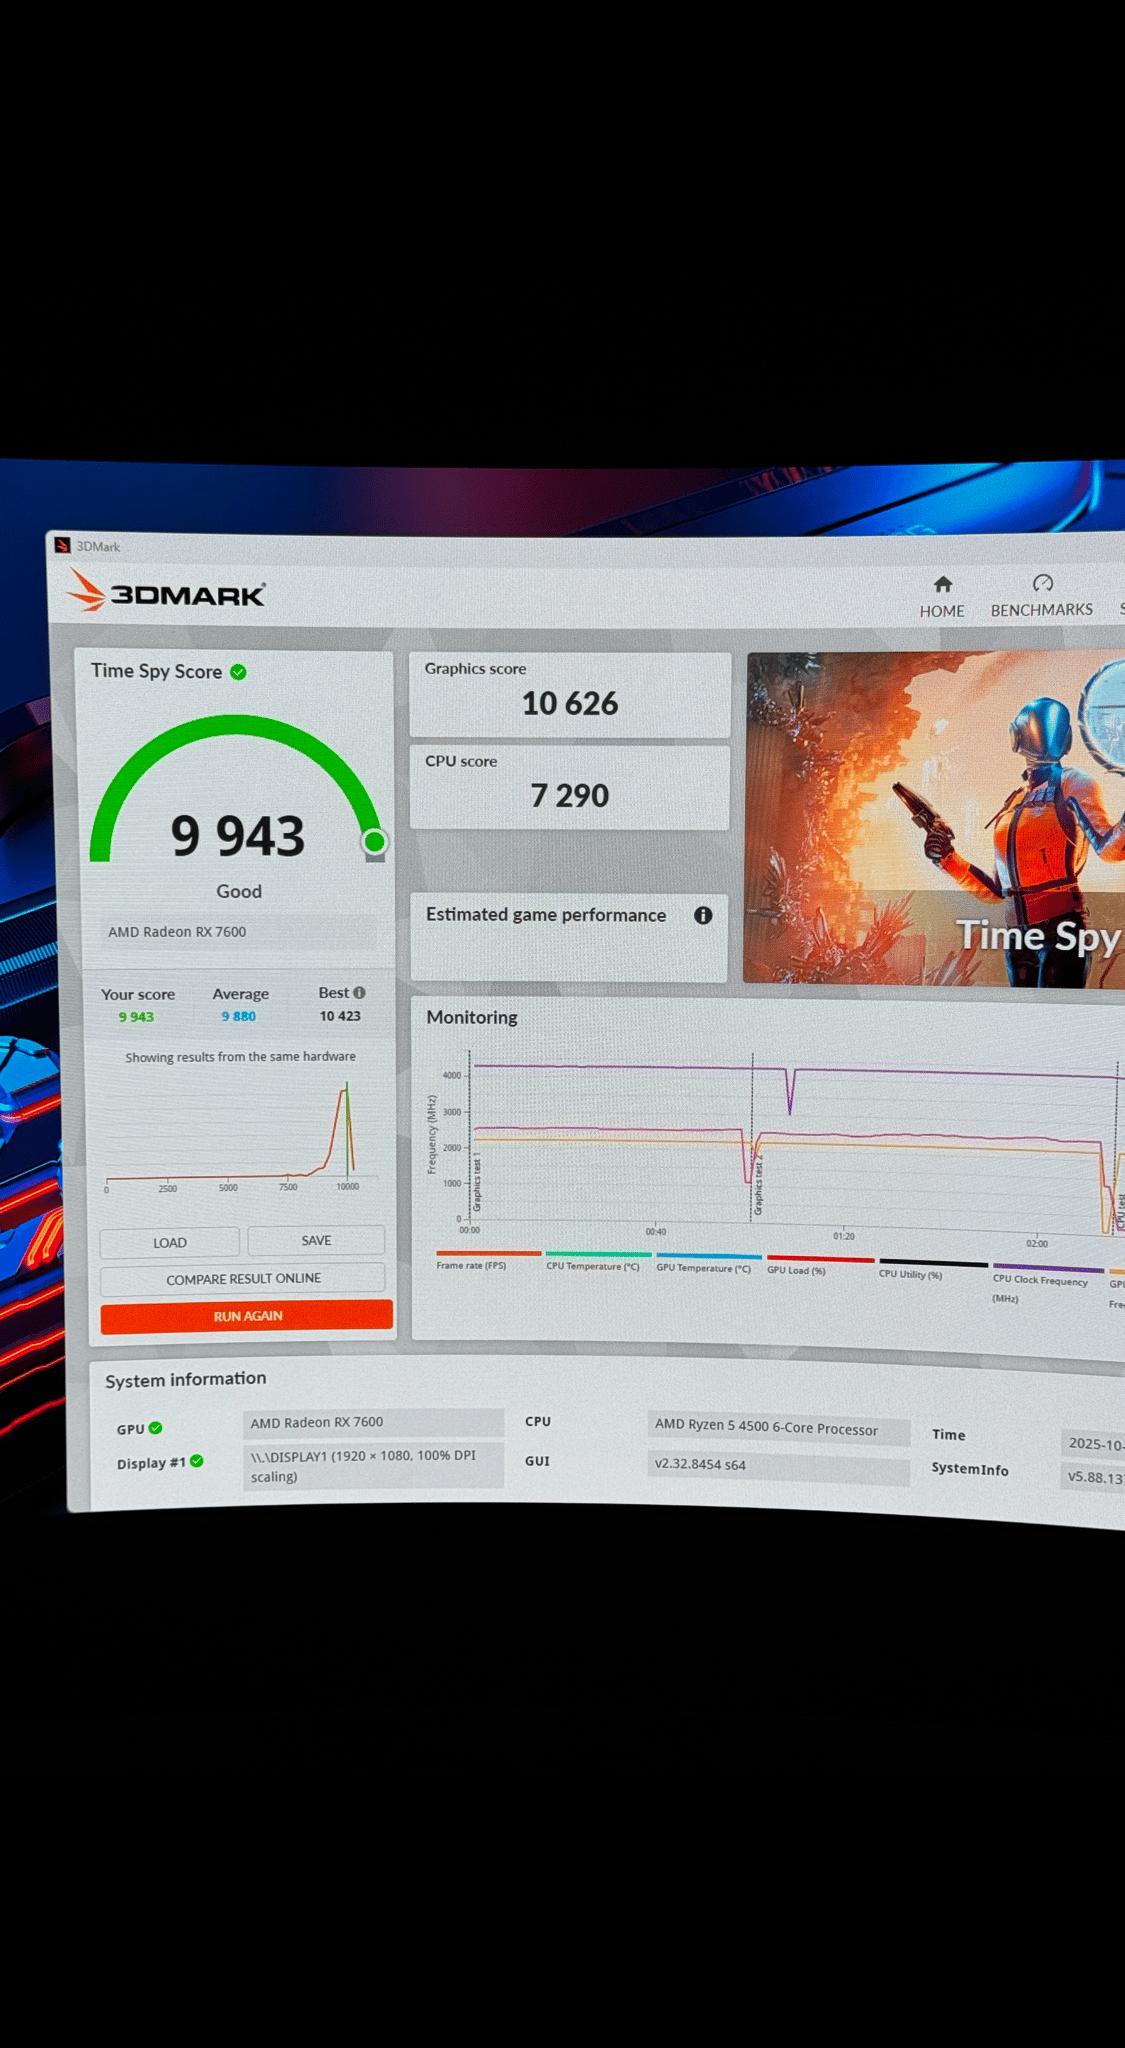Click Average score value 9 880
Image resolution: width=1125 pixels, height=2048 pixels.
239,1016
